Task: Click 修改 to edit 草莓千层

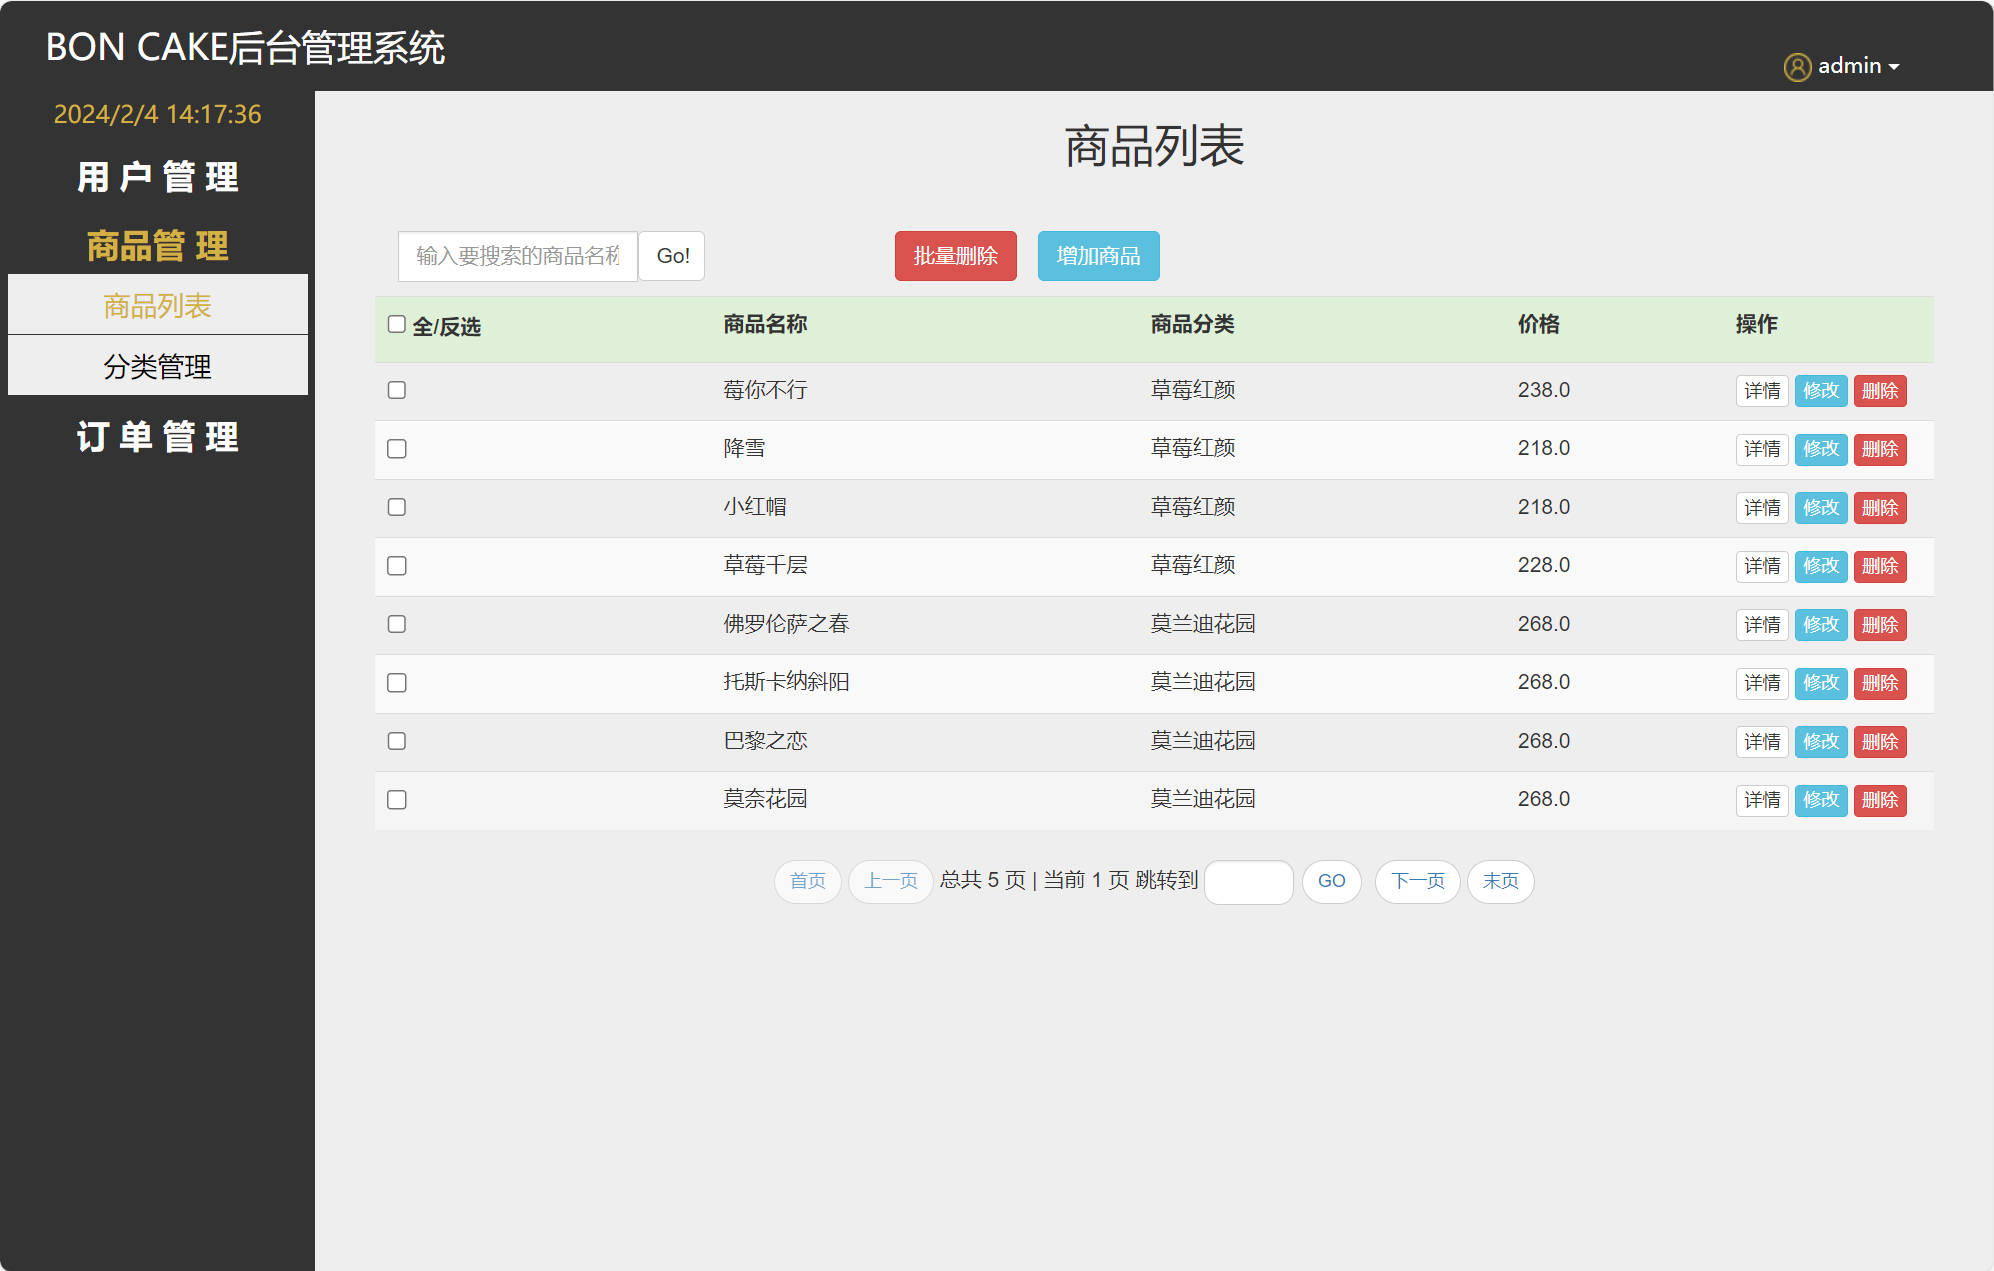Action: click(1820, 566)
